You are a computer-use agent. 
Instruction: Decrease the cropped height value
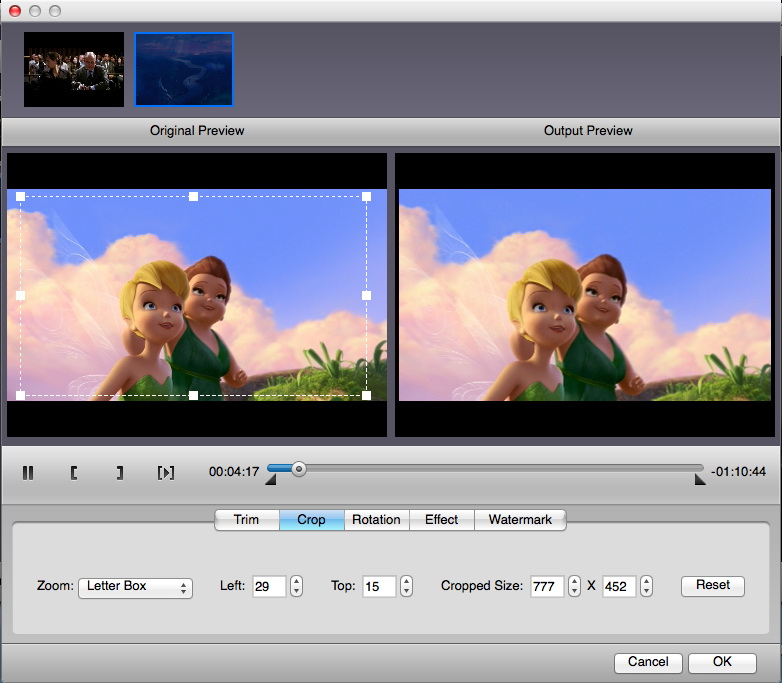tap(646, 591)
